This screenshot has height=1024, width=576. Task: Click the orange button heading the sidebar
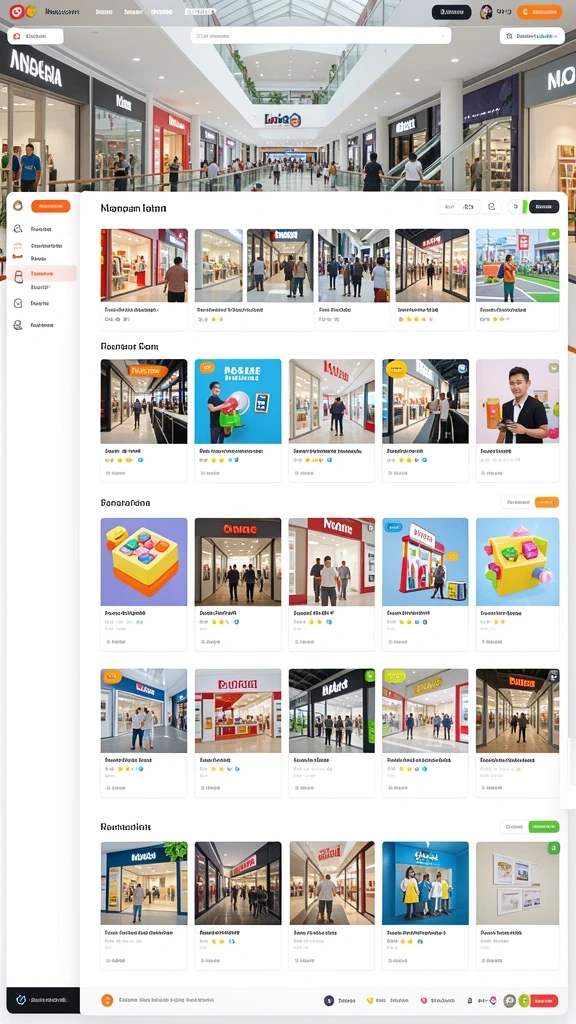pos(50,206)
